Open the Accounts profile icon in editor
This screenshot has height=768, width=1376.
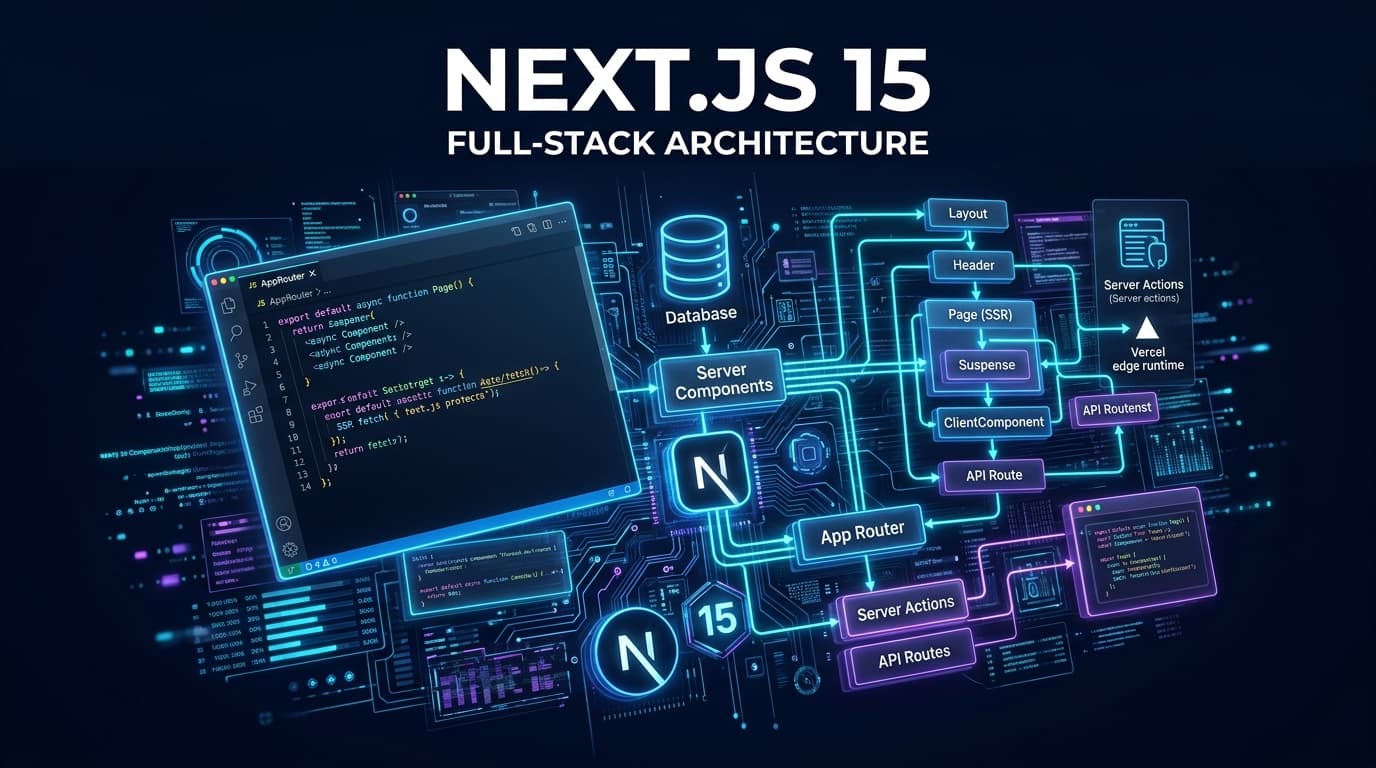coord(283,523)
